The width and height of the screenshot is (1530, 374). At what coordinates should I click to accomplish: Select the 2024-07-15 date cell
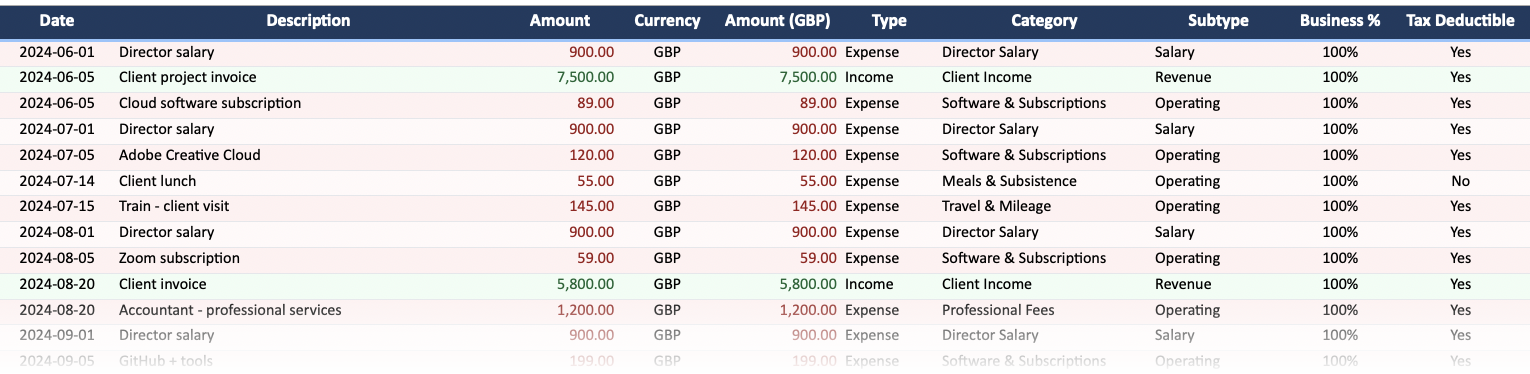tap(57, 206)
